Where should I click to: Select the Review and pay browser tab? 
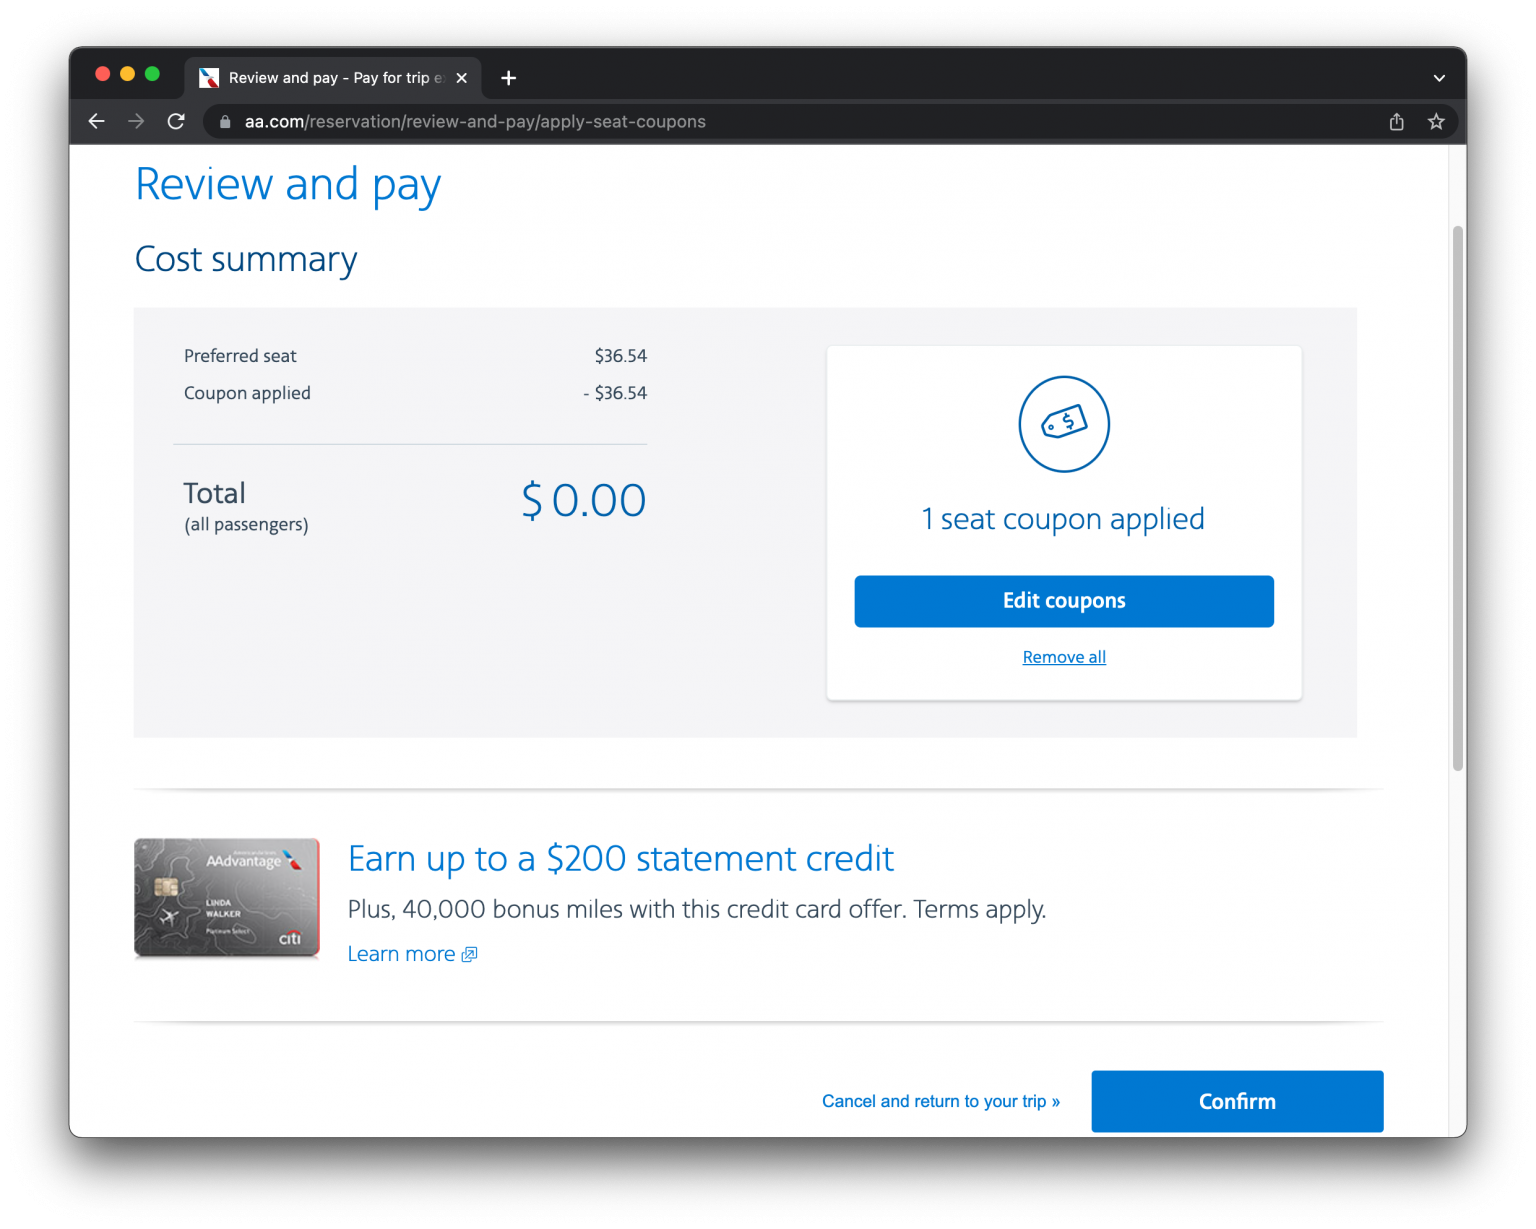[x=330, y=77]
